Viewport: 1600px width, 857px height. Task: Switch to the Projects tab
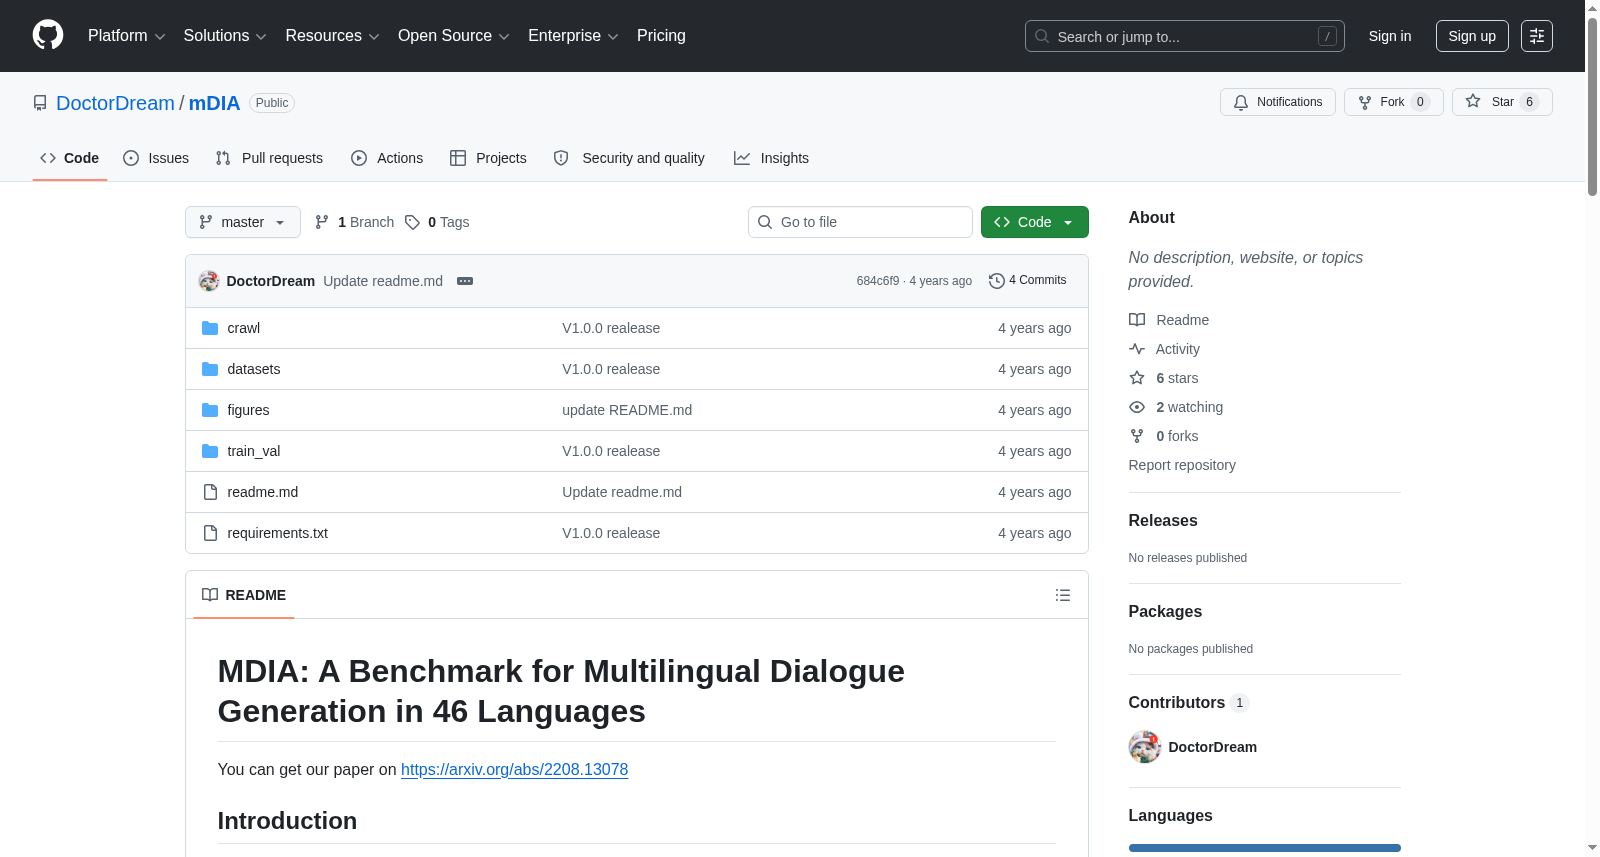coord(488,158)
